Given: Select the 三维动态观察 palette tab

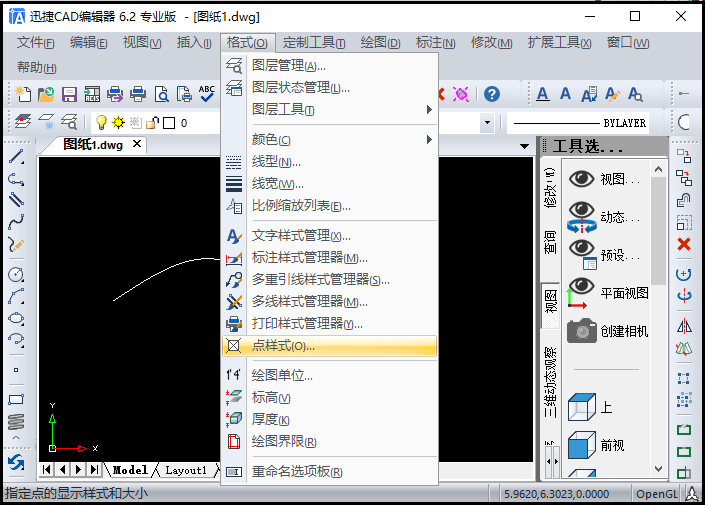Looking at the screenshot, I should (550, 382).
